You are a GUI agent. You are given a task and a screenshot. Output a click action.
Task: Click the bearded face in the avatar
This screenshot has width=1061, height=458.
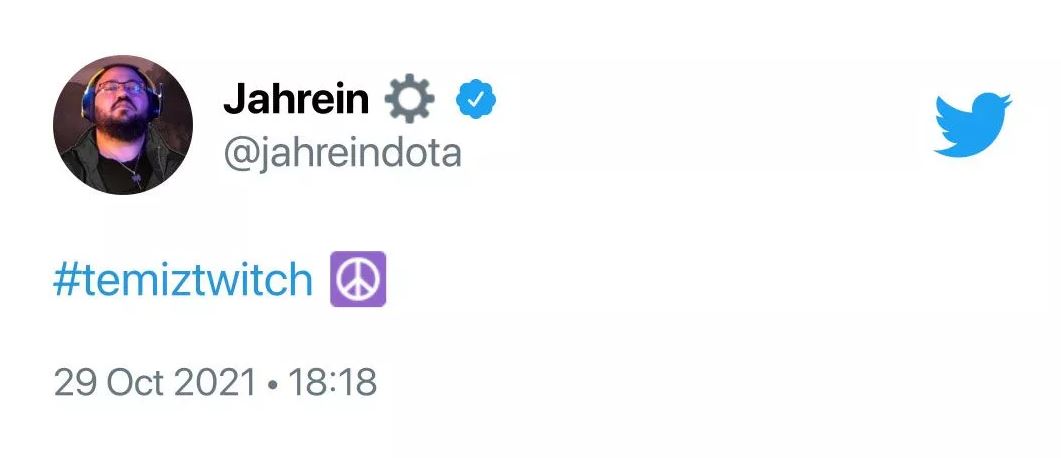click(121, 112)
